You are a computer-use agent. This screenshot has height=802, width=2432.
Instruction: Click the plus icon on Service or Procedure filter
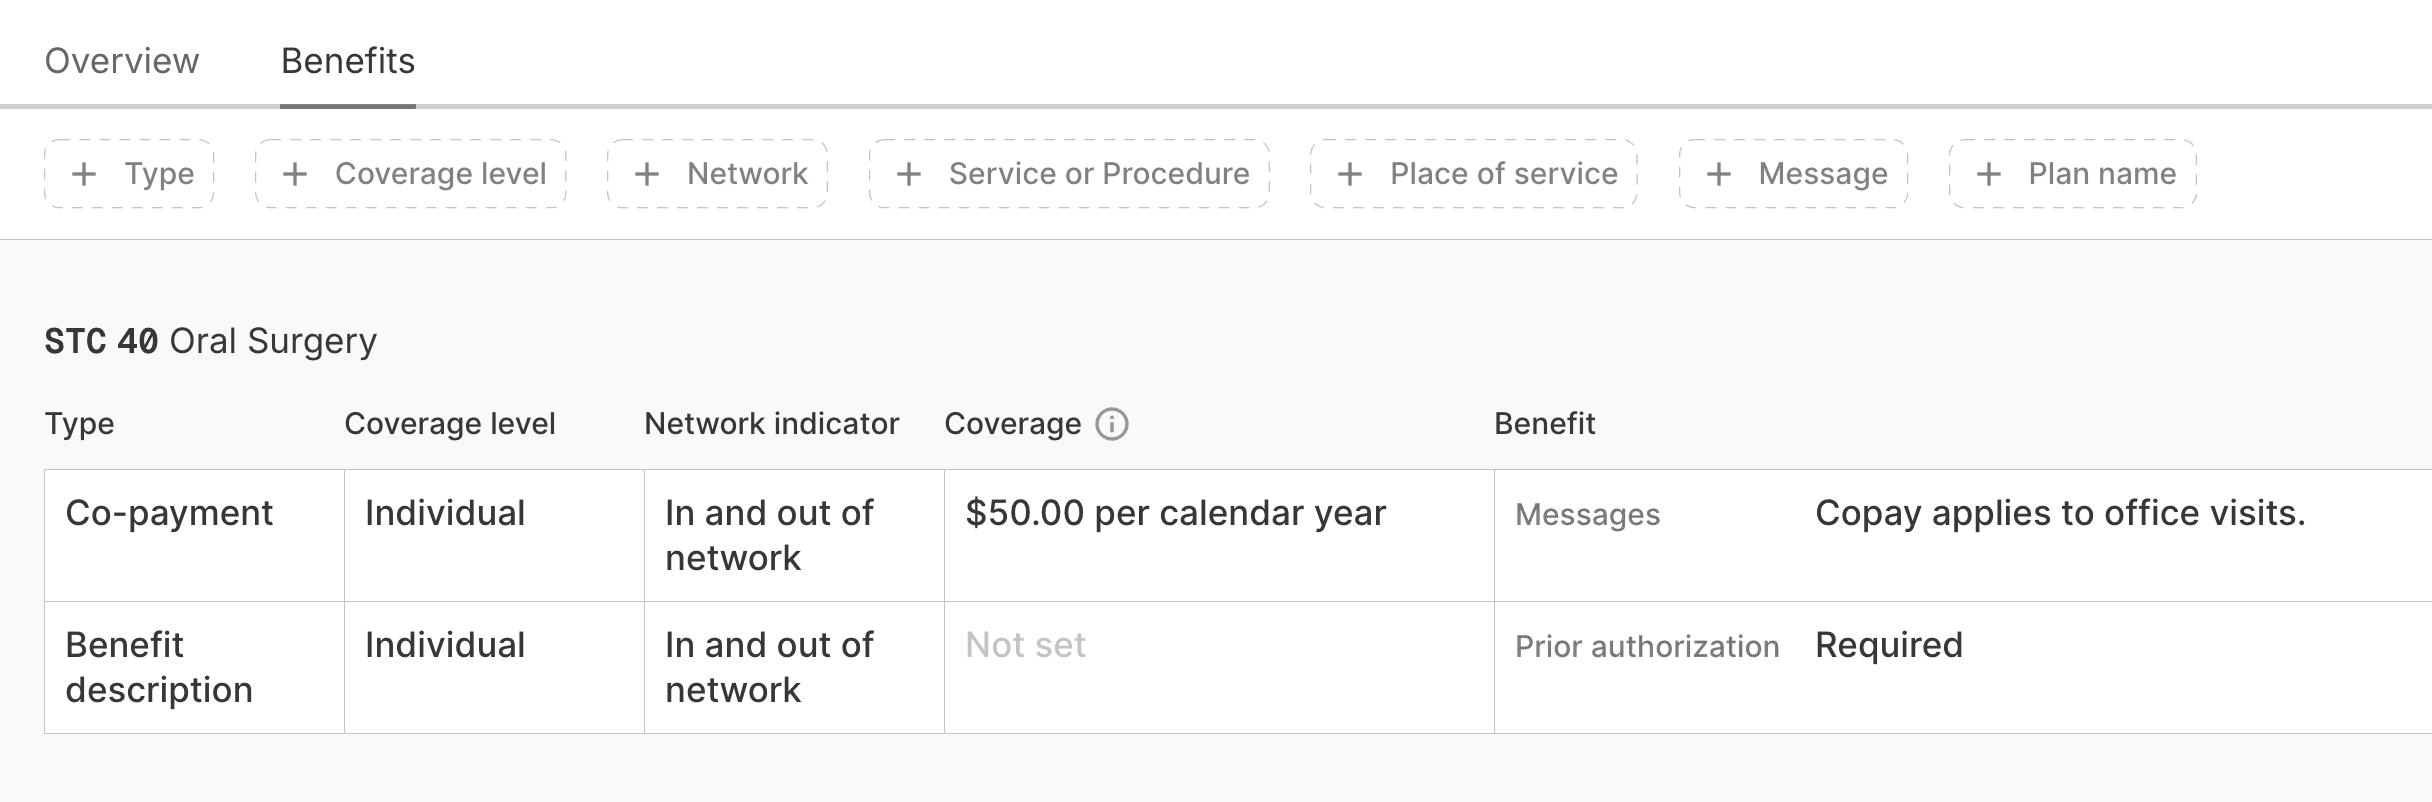[910, 173]
